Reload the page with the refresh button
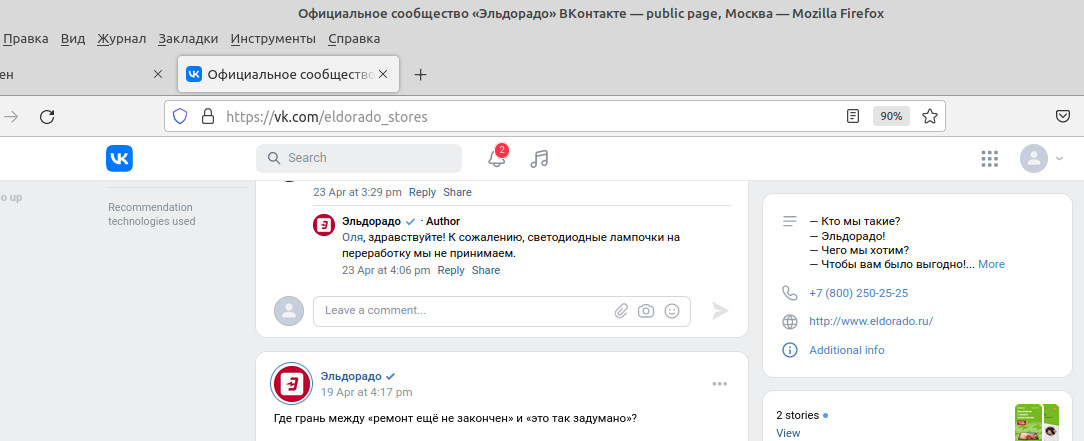 point(47,117)
